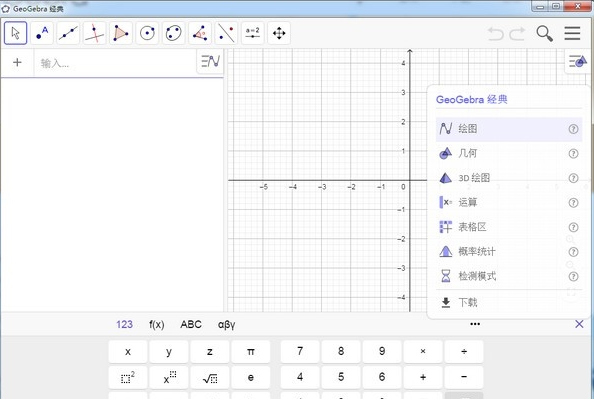This screenshot has width=594, height=399.
Task: Select the Circle with center tool
Action: (x=147, y=33)
